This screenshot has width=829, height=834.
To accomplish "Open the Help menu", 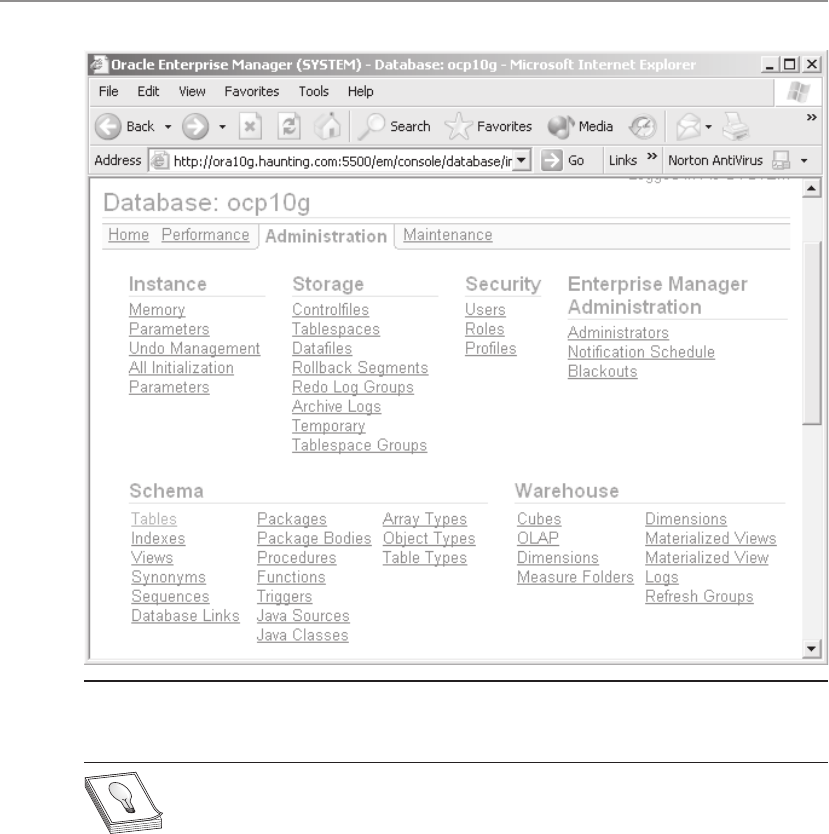I will tap(361, 91).
